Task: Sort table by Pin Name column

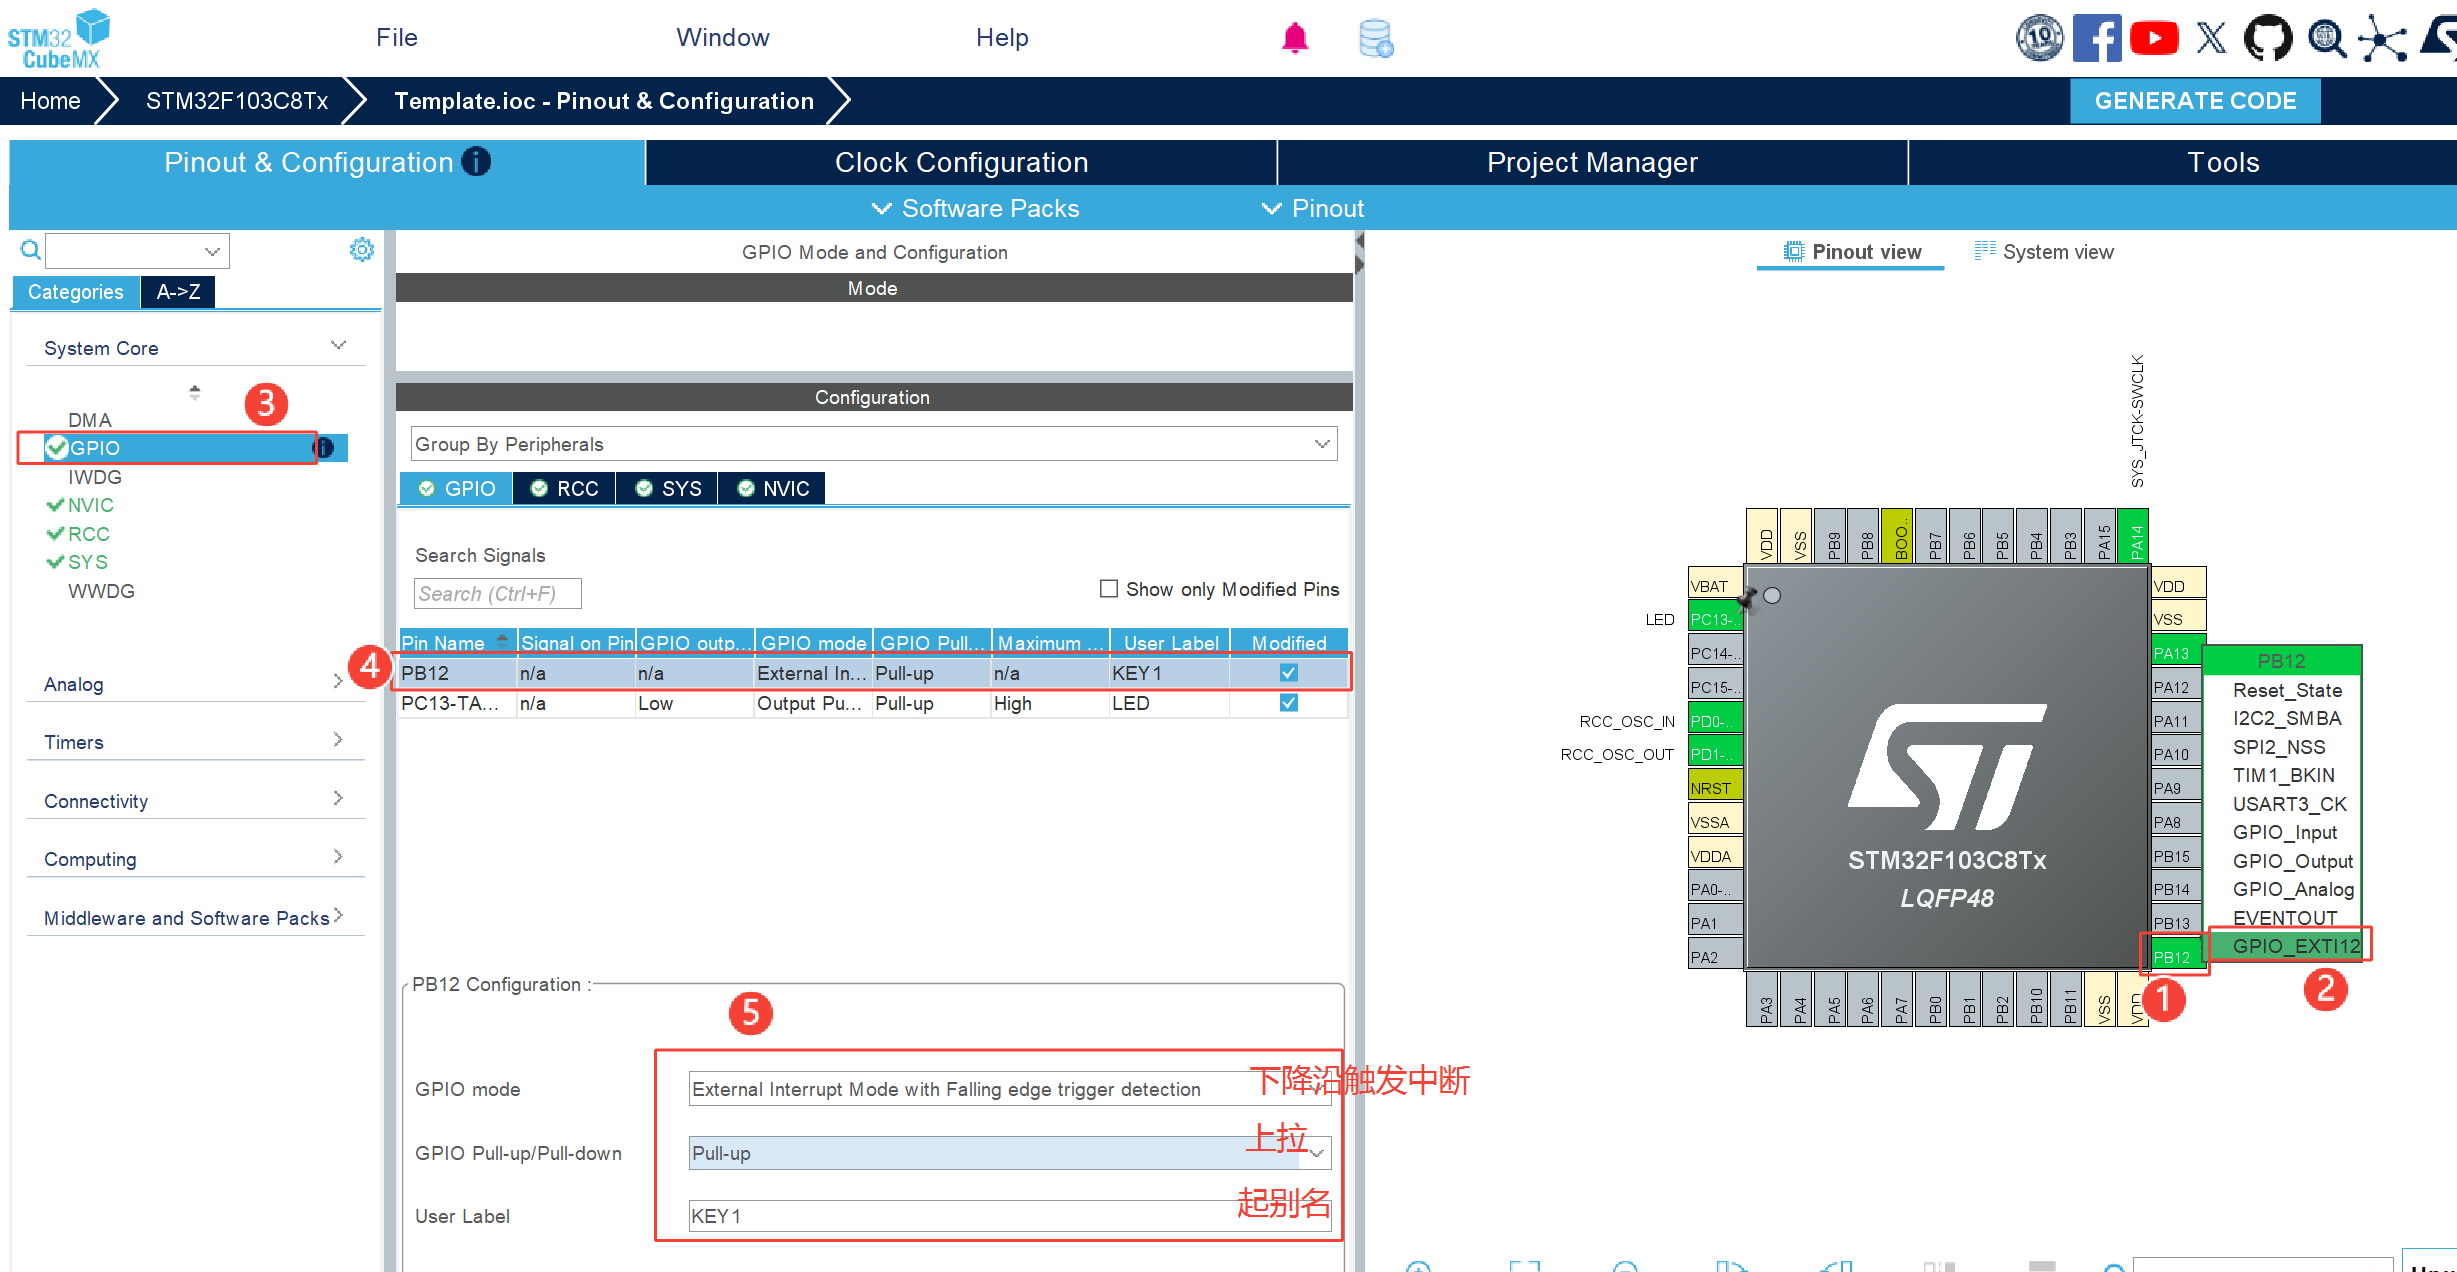Action: tap(456, 642)
